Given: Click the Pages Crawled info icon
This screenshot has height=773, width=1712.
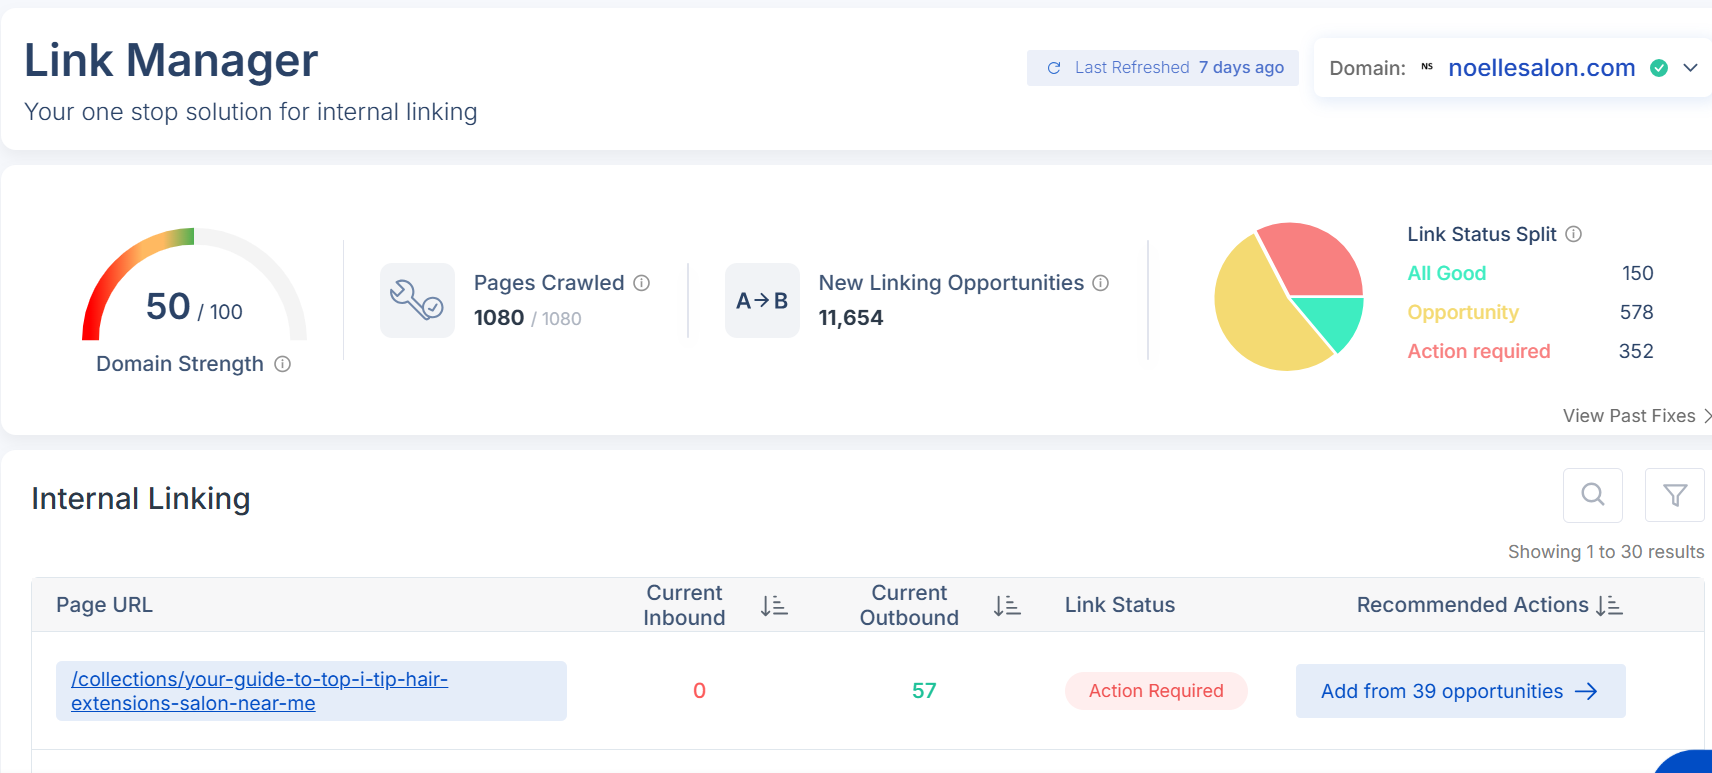Looking at the screenshot, I should [642, 283].
